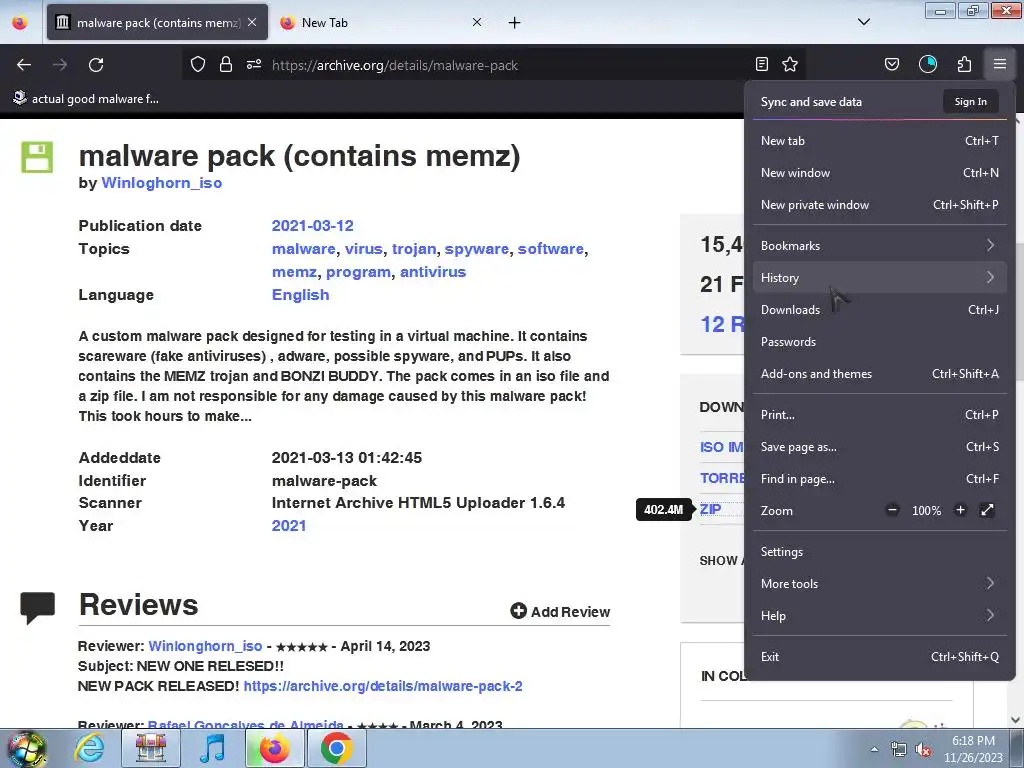1024x768 pixels.
Task: Close the New Tab tab
Action: [477, 22]
